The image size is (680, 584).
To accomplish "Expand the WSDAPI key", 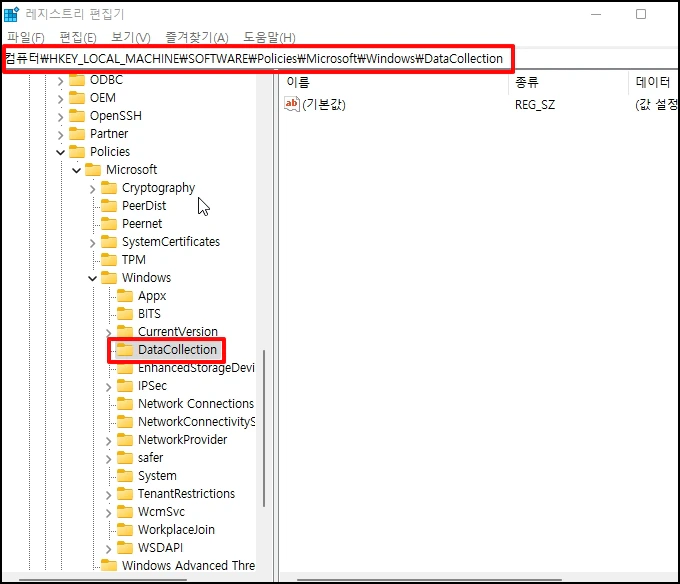I will (108, 548).
